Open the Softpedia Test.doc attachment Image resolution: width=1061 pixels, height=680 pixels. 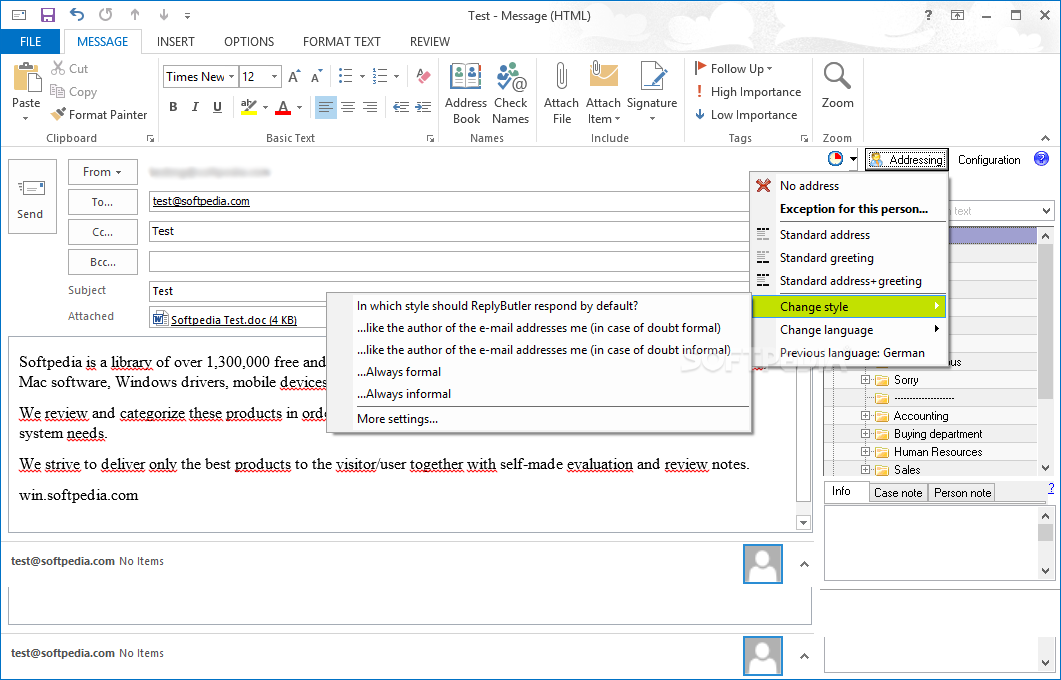233,320
